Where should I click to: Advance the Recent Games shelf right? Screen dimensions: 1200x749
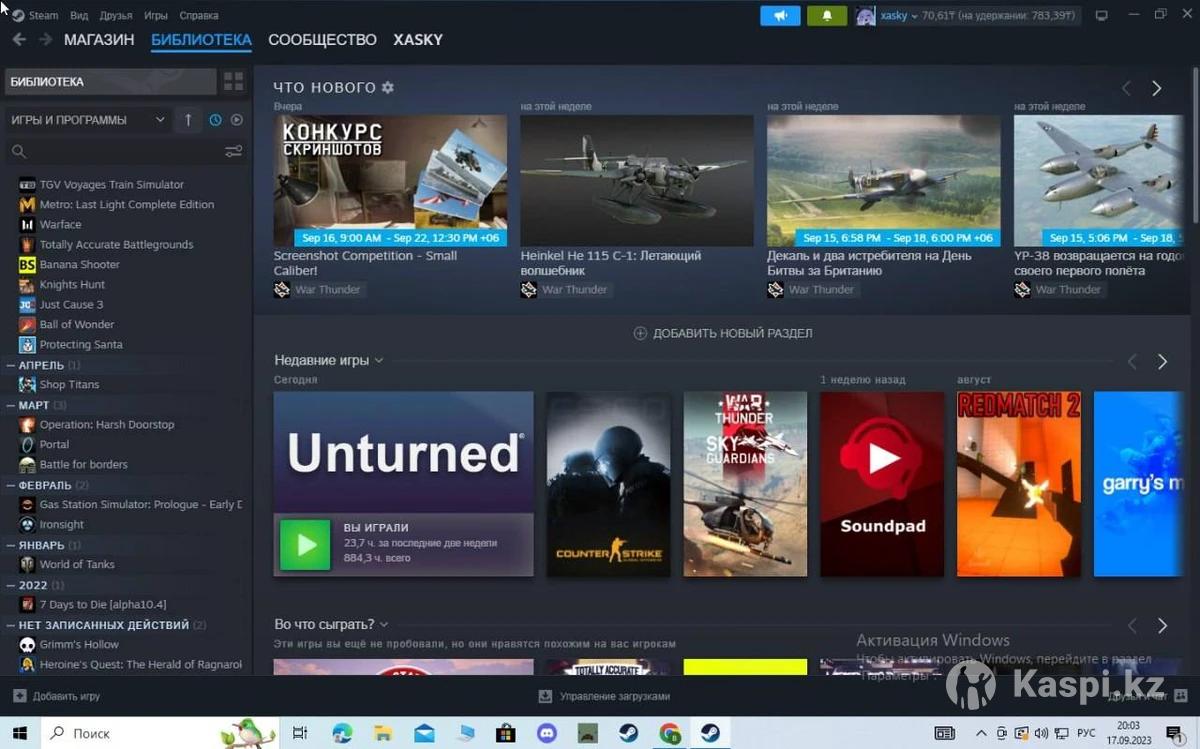[1162, 361]
